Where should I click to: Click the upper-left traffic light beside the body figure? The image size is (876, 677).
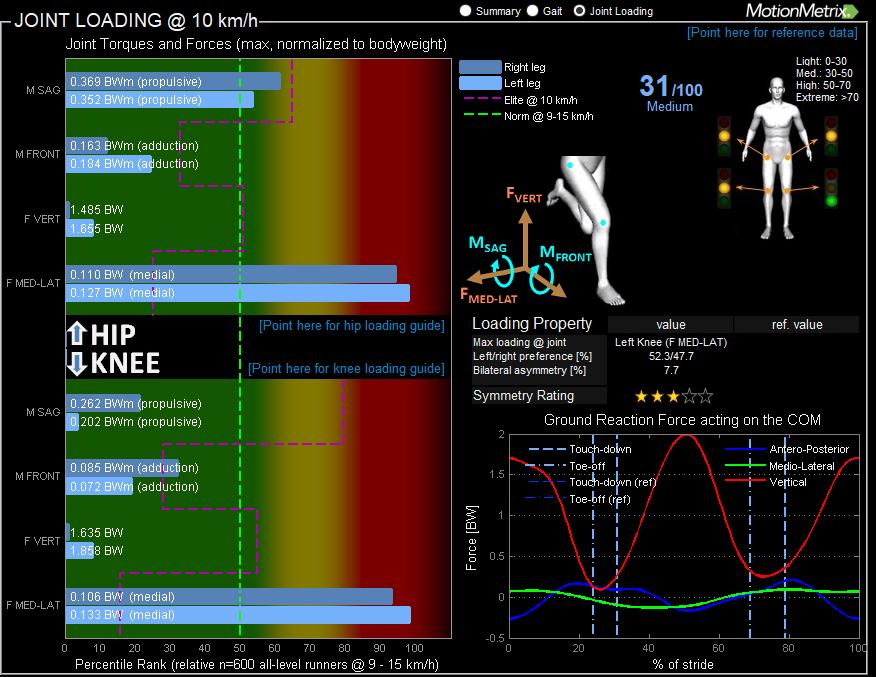tap(724, 136)
